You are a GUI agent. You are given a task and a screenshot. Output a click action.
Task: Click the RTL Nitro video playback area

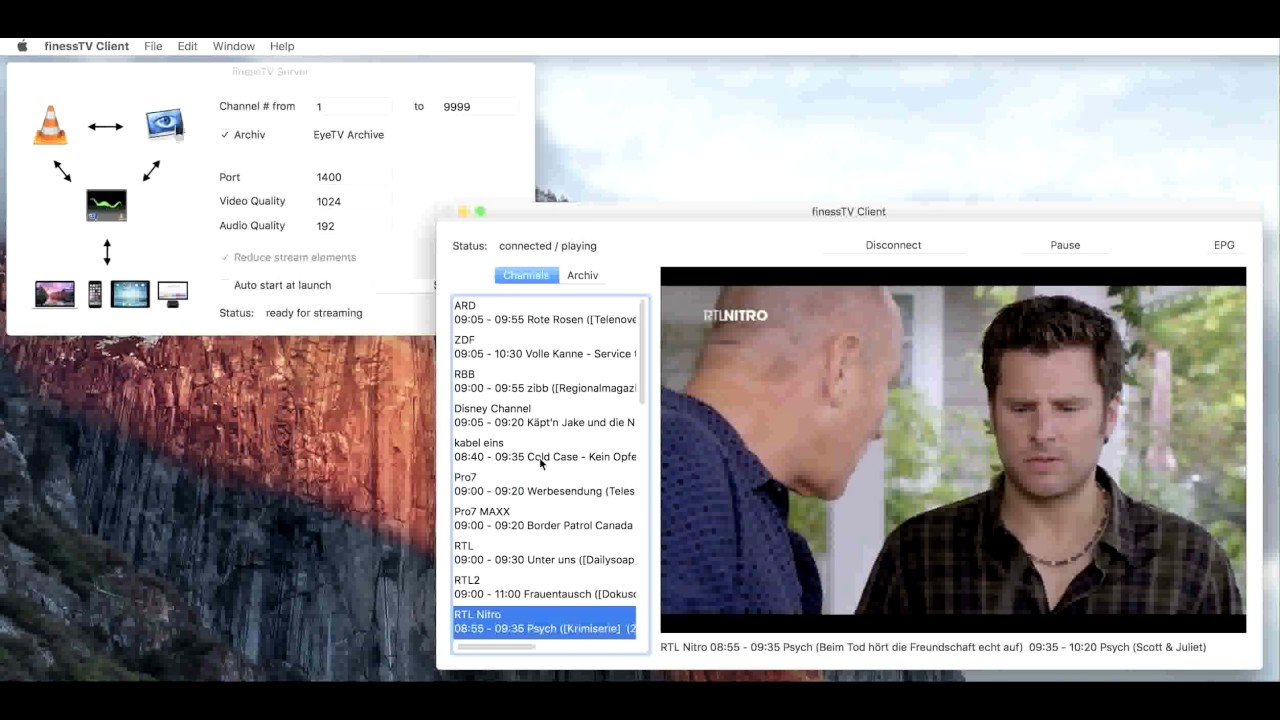953,450
